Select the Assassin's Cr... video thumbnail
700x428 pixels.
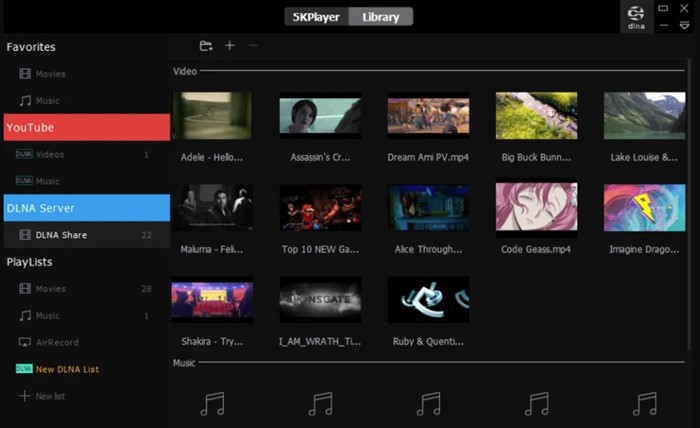[x=320, y=116]
